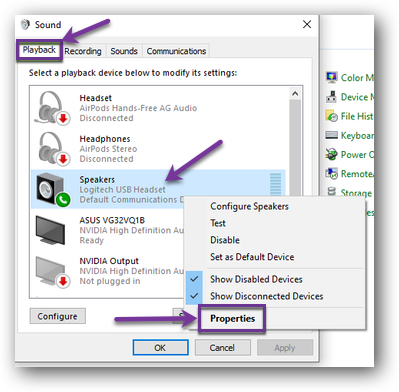Click "AirPods Hands-Free AG Audio" text
This screenshot has height=392, width=399.
pos(138,108)
